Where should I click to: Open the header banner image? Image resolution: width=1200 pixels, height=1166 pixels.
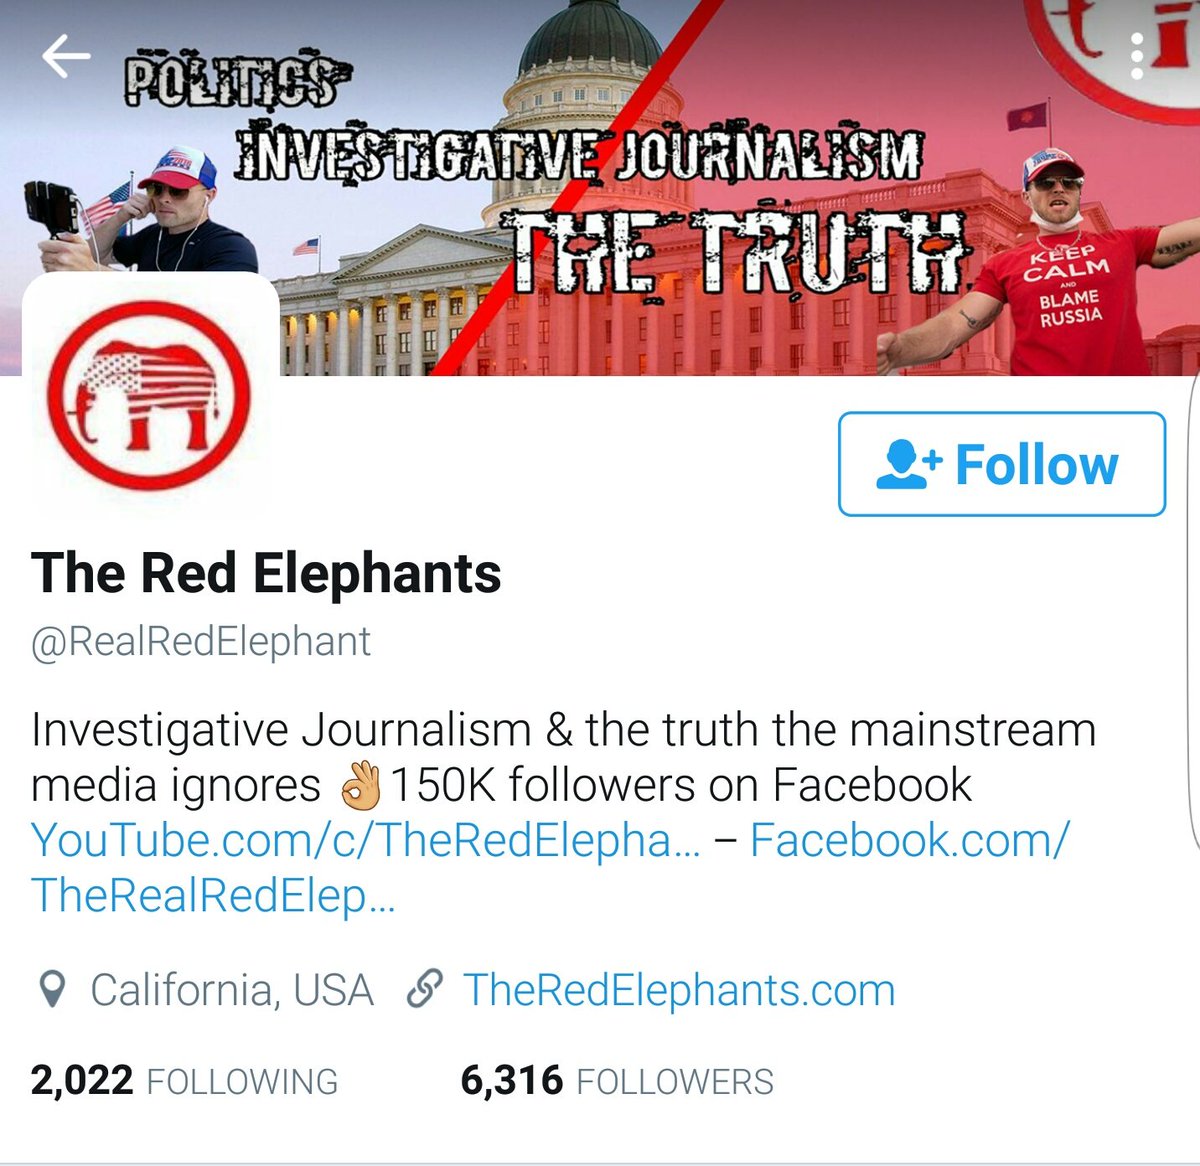pos(600,188)
